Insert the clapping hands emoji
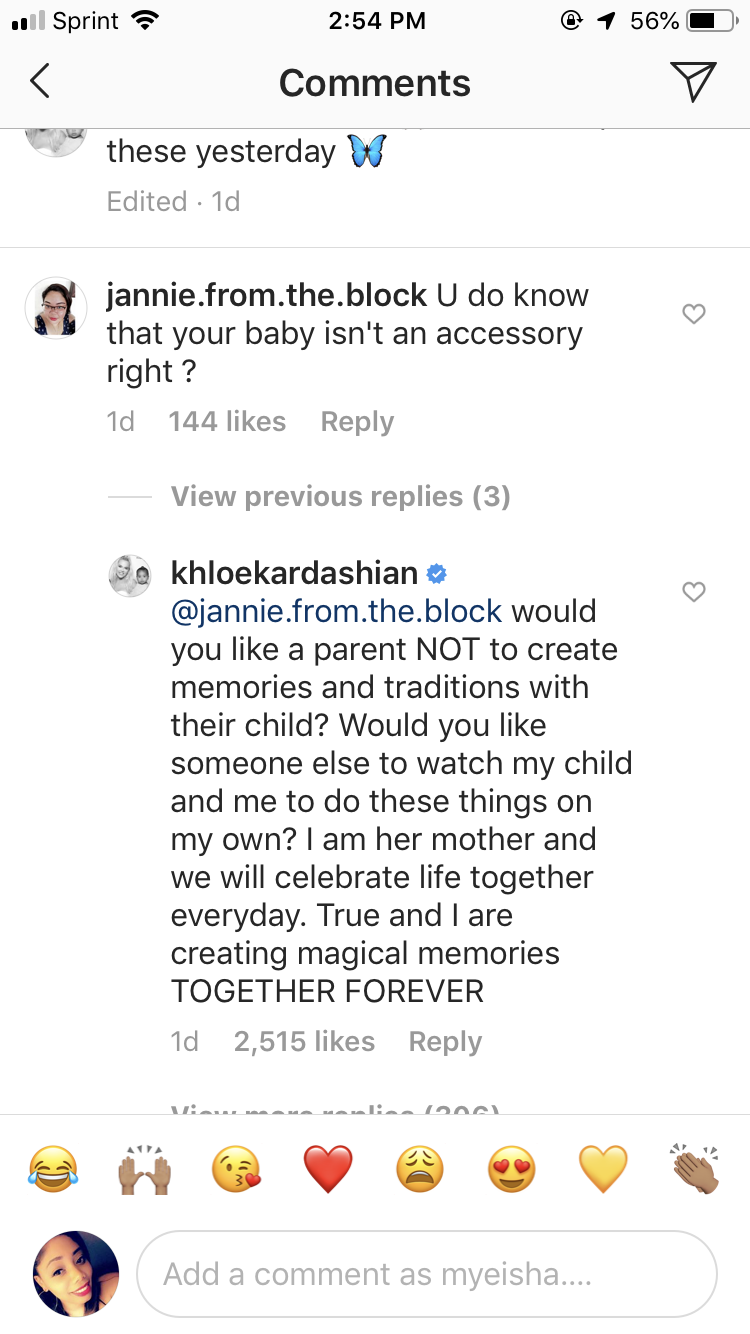This screenshot has width=750, height=1334. click(x=695, y=1168)
